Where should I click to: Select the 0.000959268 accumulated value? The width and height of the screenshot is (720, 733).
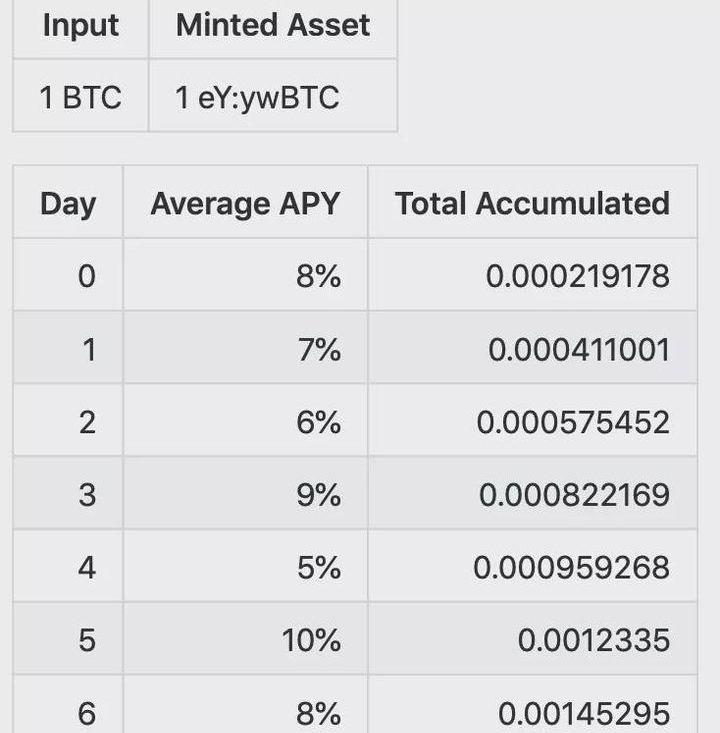click(571, 567)
